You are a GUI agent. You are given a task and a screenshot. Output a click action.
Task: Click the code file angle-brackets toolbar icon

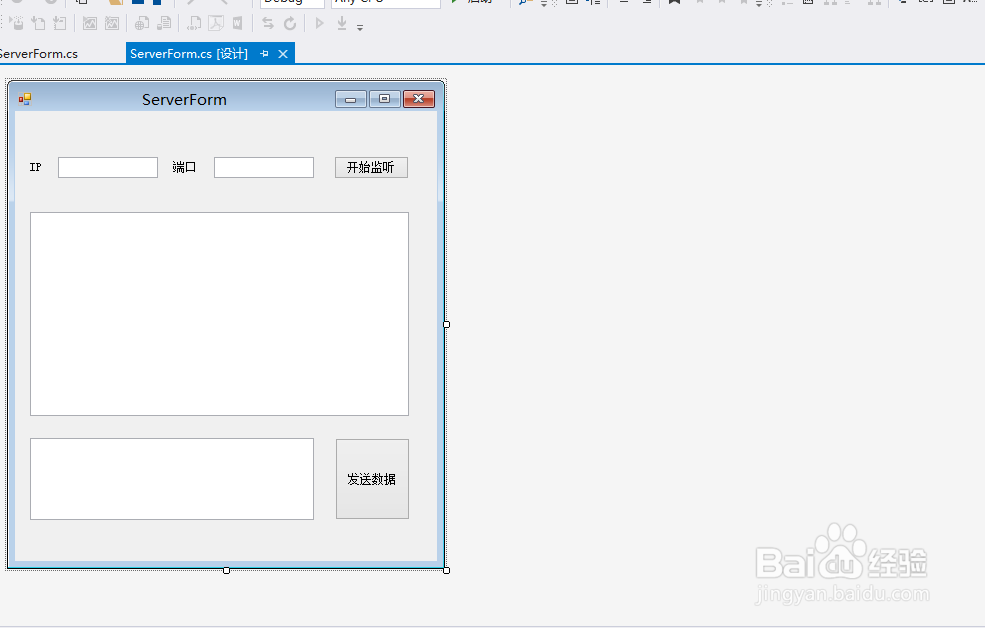(194, 24)
